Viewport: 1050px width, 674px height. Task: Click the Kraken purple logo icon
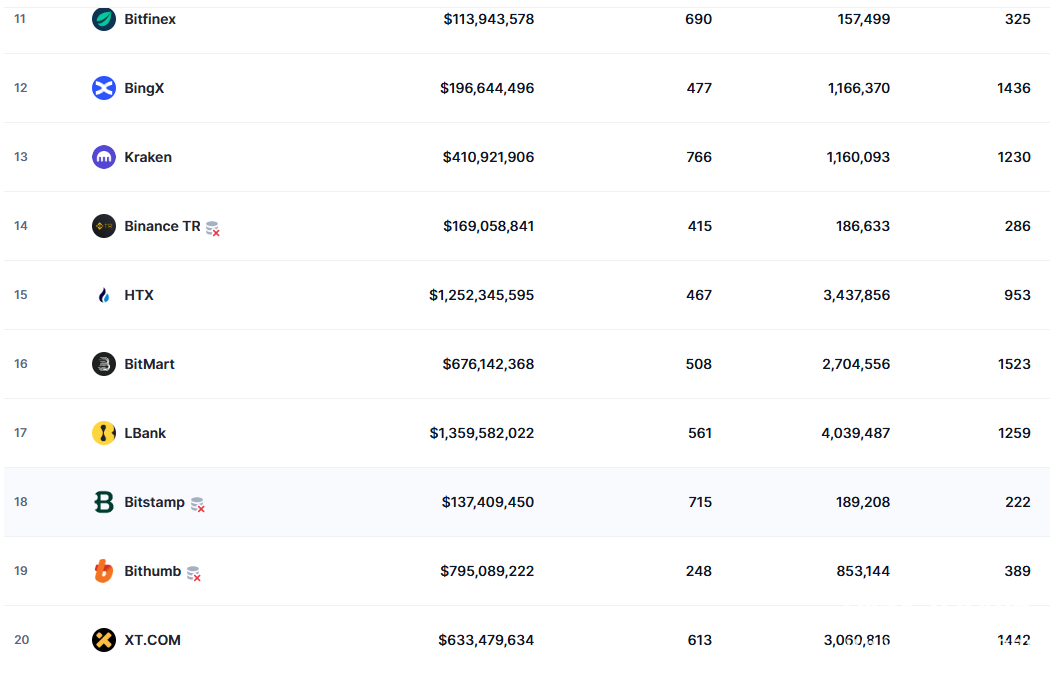click(104, 157)
